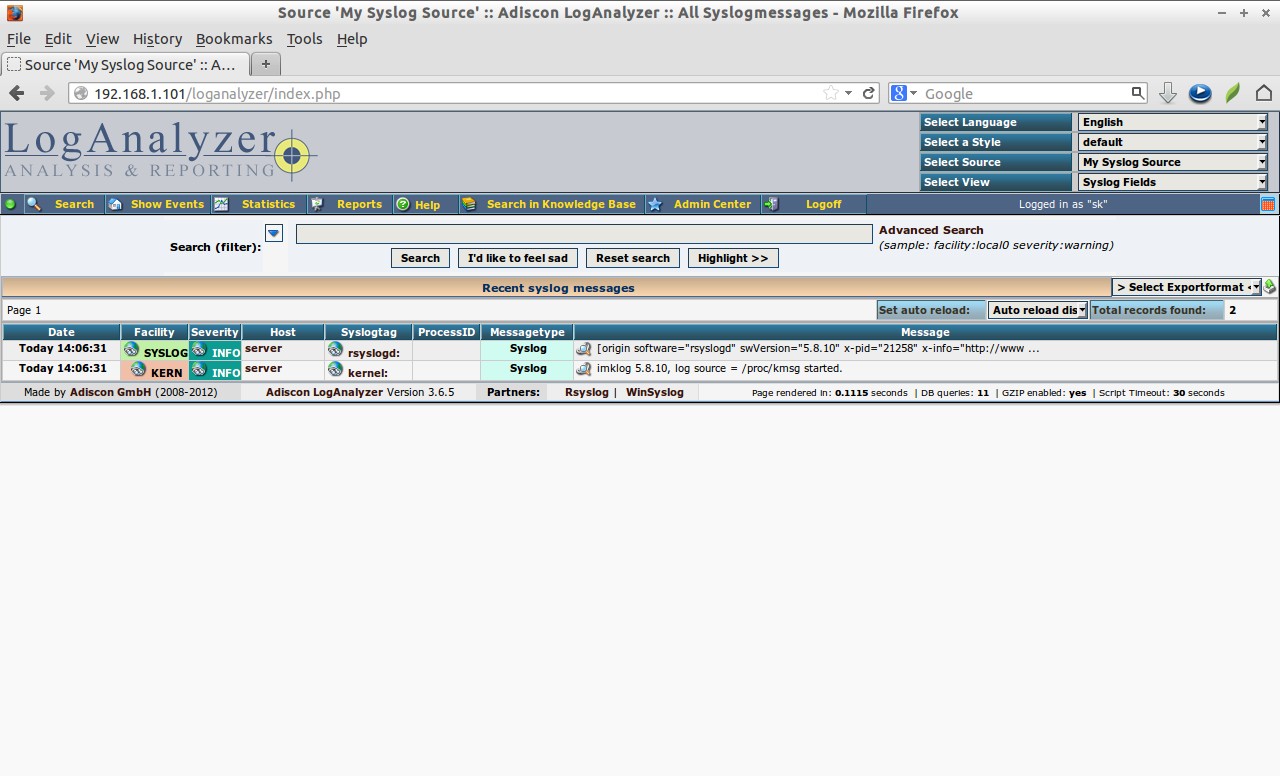Open the Advanced Search link
1280x776 pixels.
[931, 230]
